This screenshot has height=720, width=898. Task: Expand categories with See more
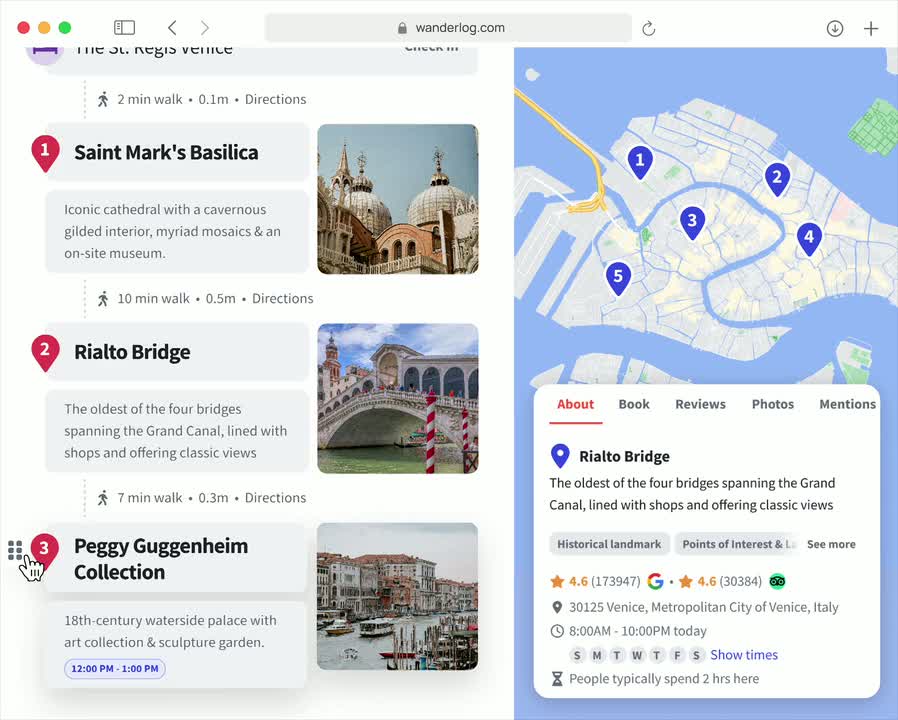click(x=831, y=544)
